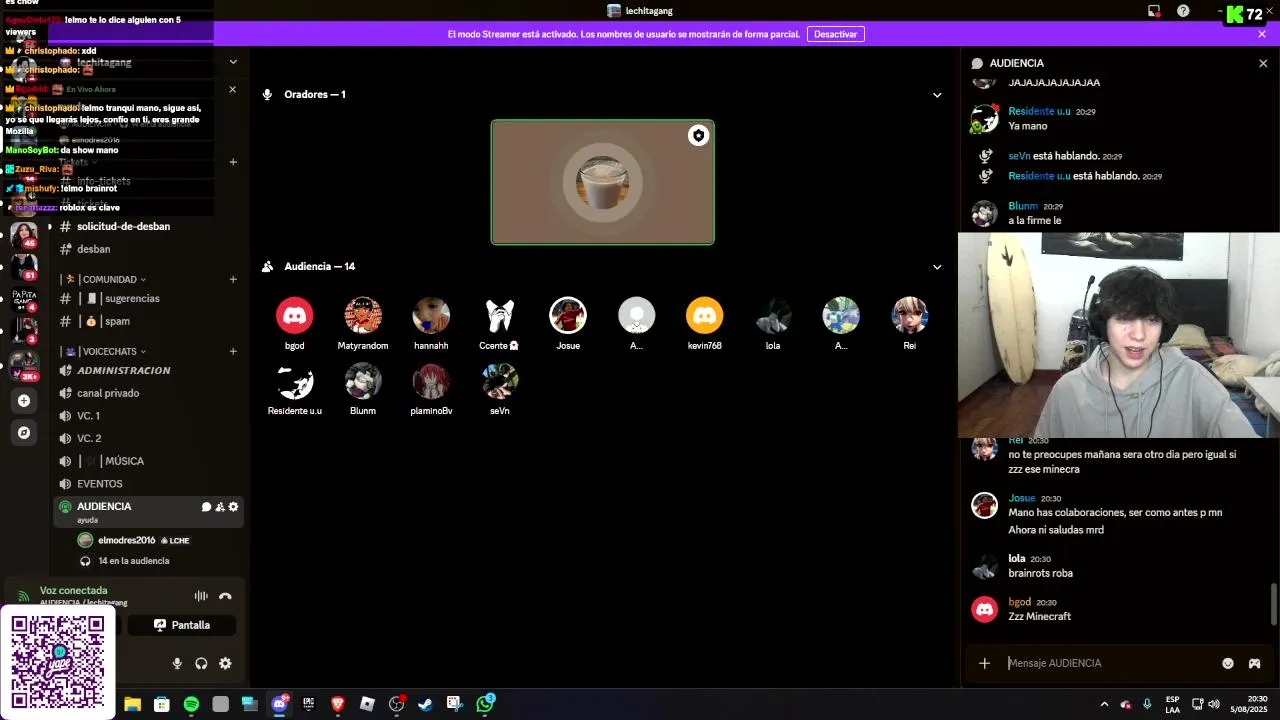Open the solicitud-de-desban channel
This screenshot has width=1280, height=720.
[148, 226]
